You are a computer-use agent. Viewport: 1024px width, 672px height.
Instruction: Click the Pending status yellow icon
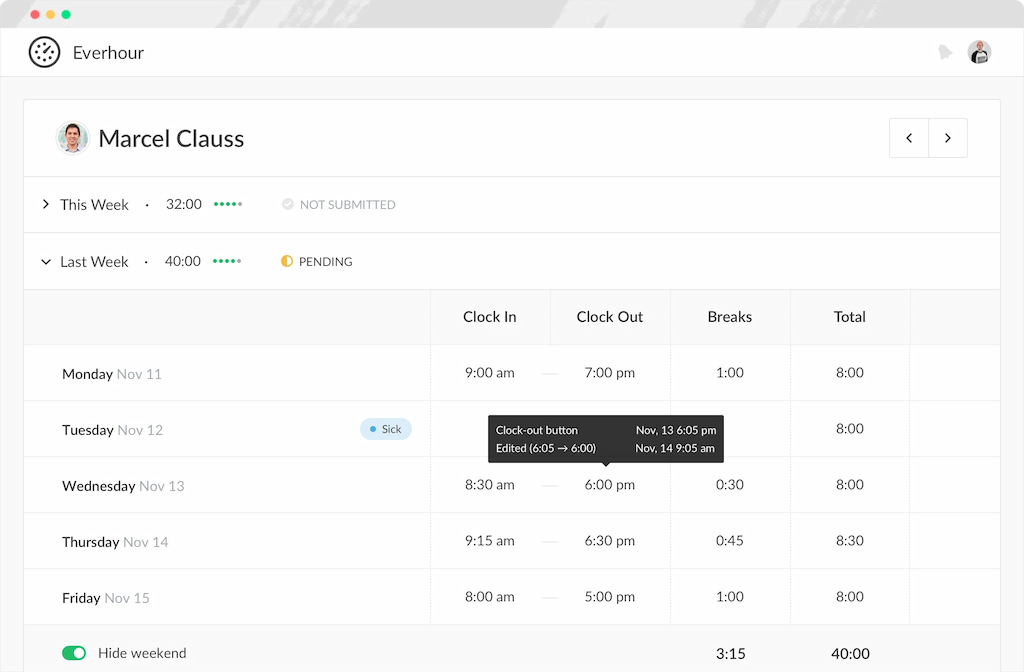point(287,261)
